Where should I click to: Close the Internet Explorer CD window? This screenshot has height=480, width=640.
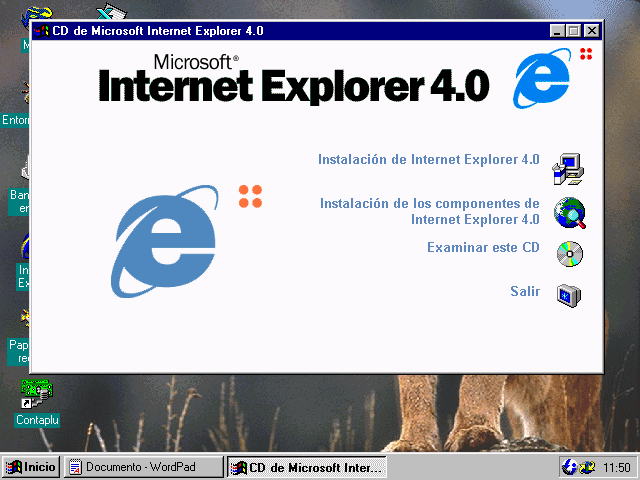tap(591, 31)
